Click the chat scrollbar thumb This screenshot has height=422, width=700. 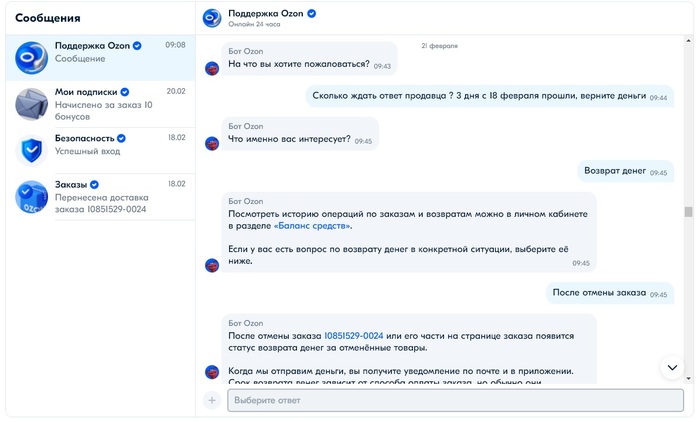(688, 212)
